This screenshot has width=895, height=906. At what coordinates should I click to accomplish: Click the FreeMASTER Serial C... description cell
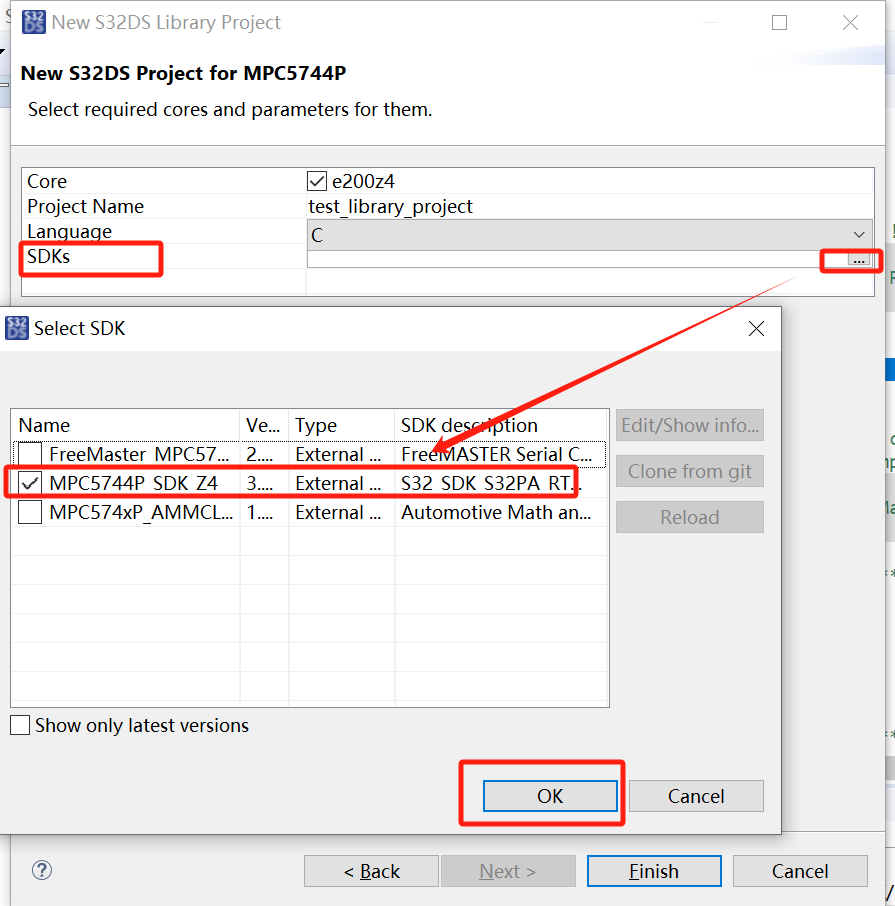497,454
